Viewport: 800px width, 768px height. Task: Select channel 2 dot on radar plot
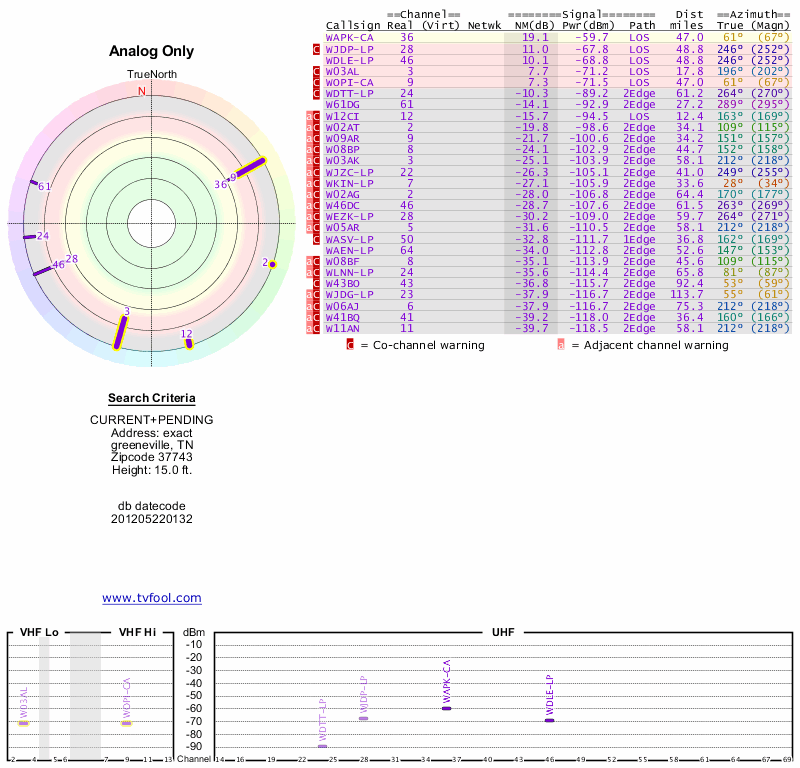coord(271,263)
